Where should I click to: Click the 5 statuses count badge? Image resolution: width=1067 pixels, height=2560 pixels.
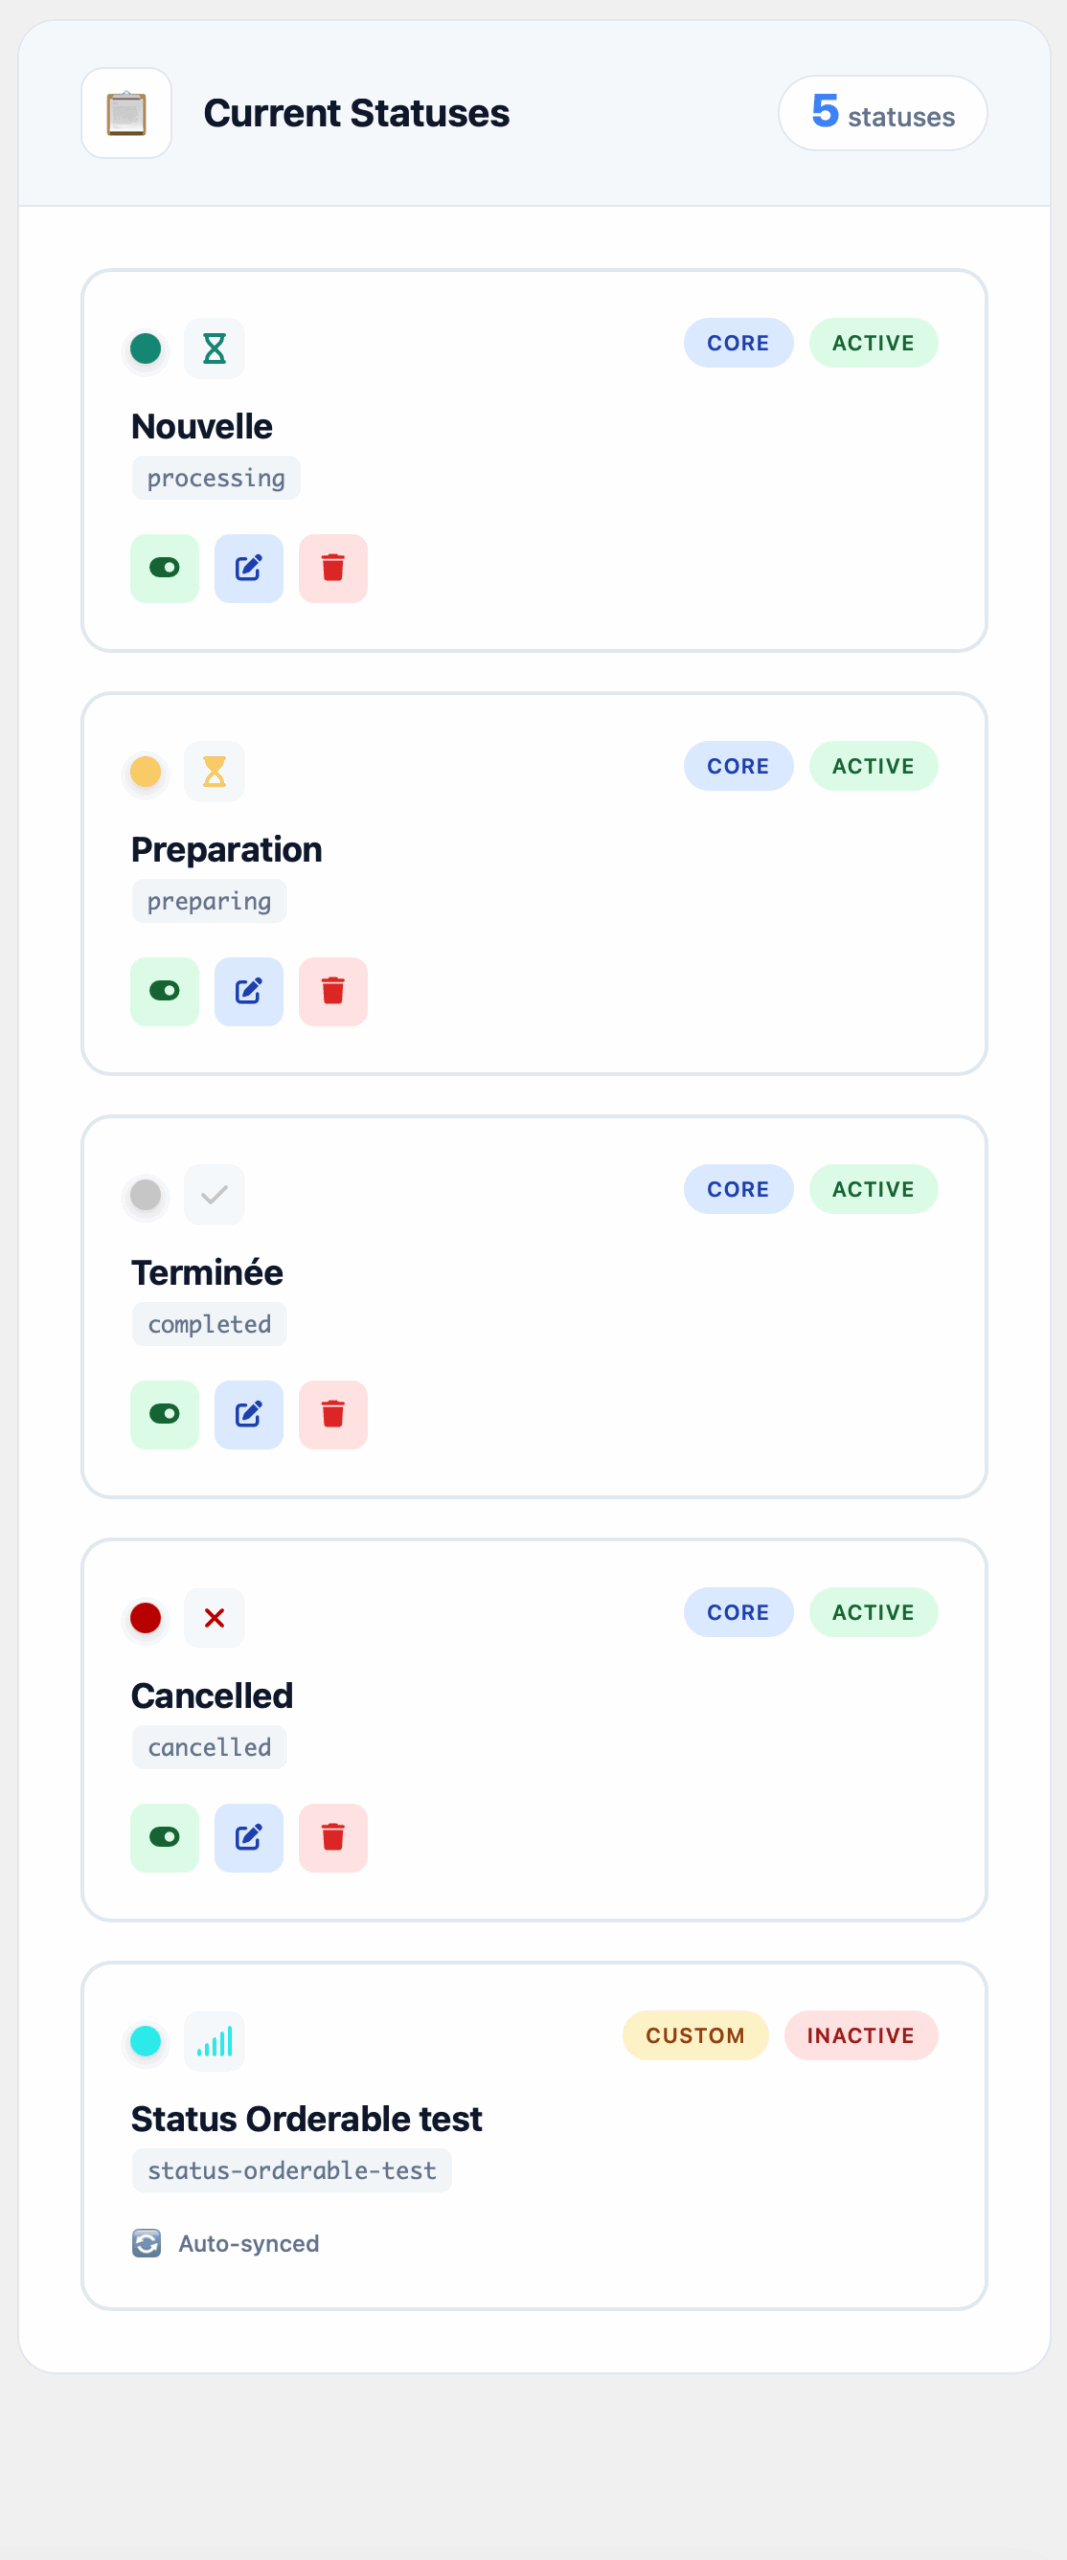tap(882, 113)
